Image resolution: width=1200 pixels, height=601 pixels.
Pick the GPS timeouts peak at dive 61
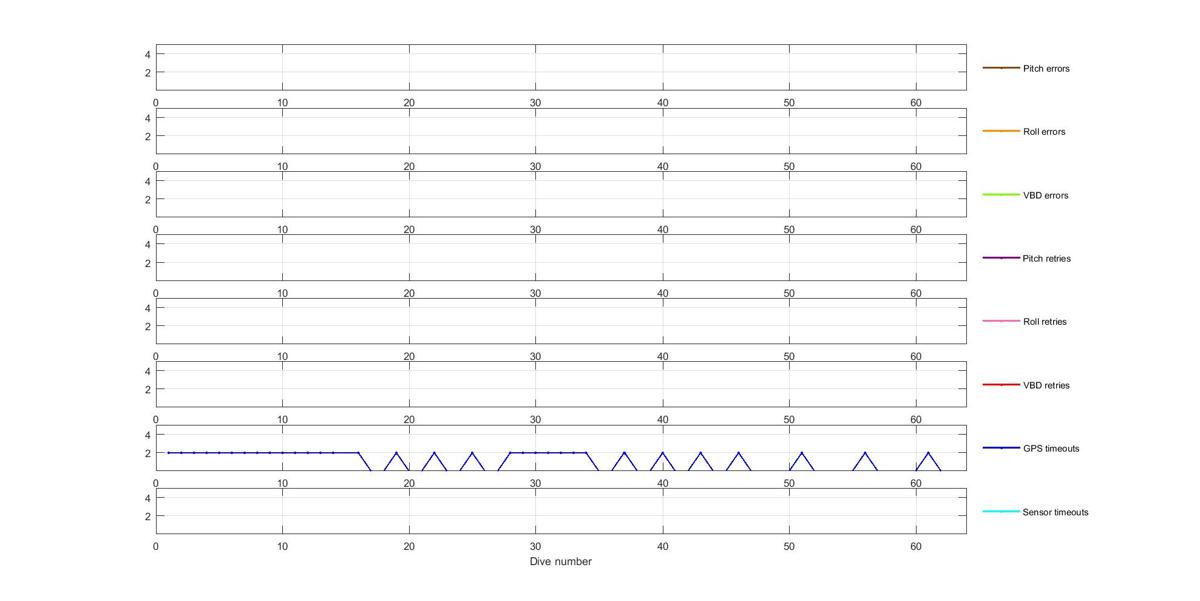click(x=928, y=453)
